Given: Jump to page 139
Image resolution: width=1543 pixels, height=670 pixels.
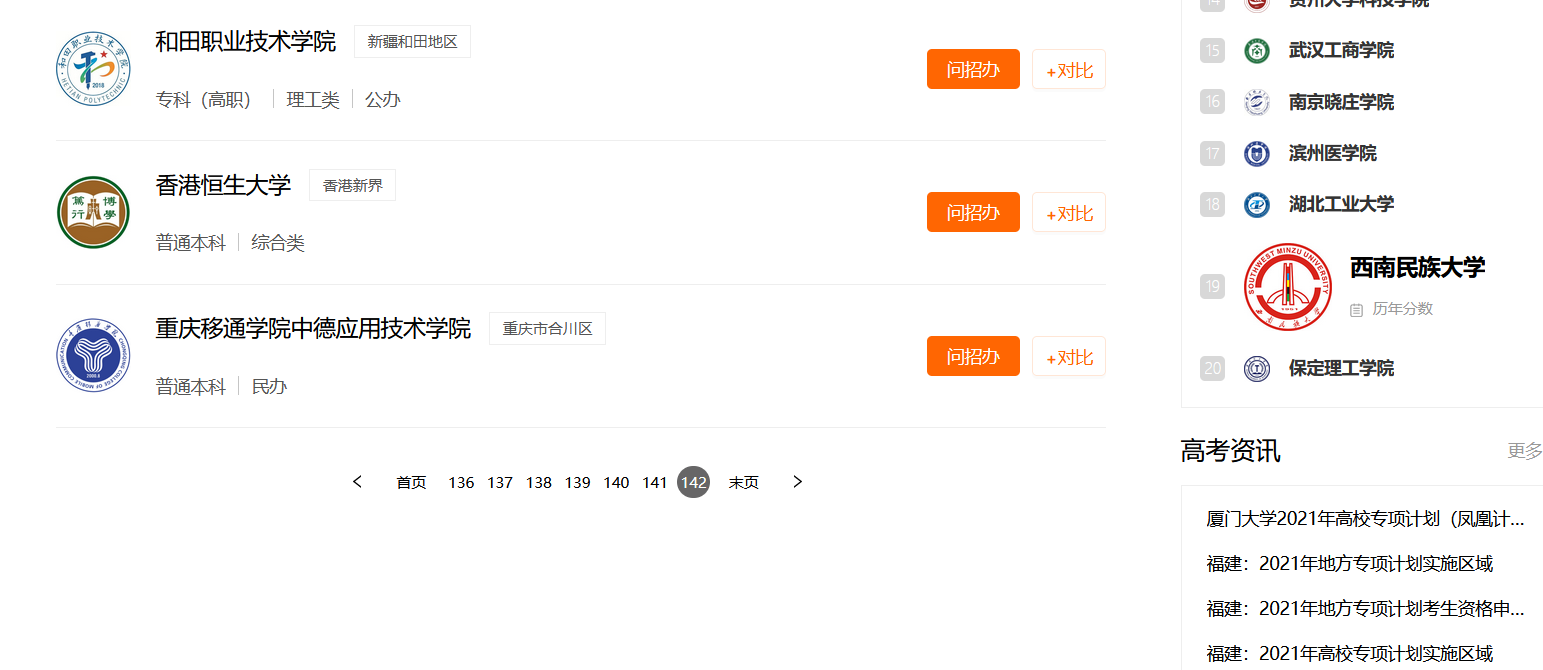Looking at the screenshot, I should (x=577, y=482).
